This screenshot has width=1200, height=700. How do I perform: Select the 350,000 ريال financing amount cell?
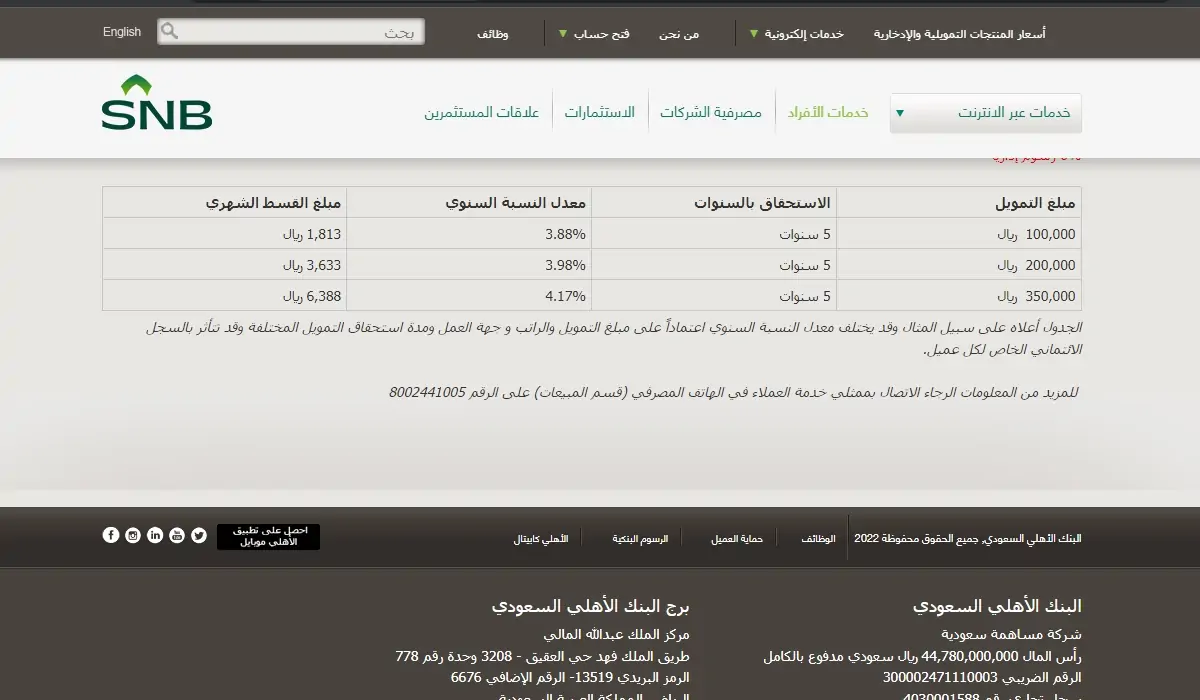(x=959, y=296)
